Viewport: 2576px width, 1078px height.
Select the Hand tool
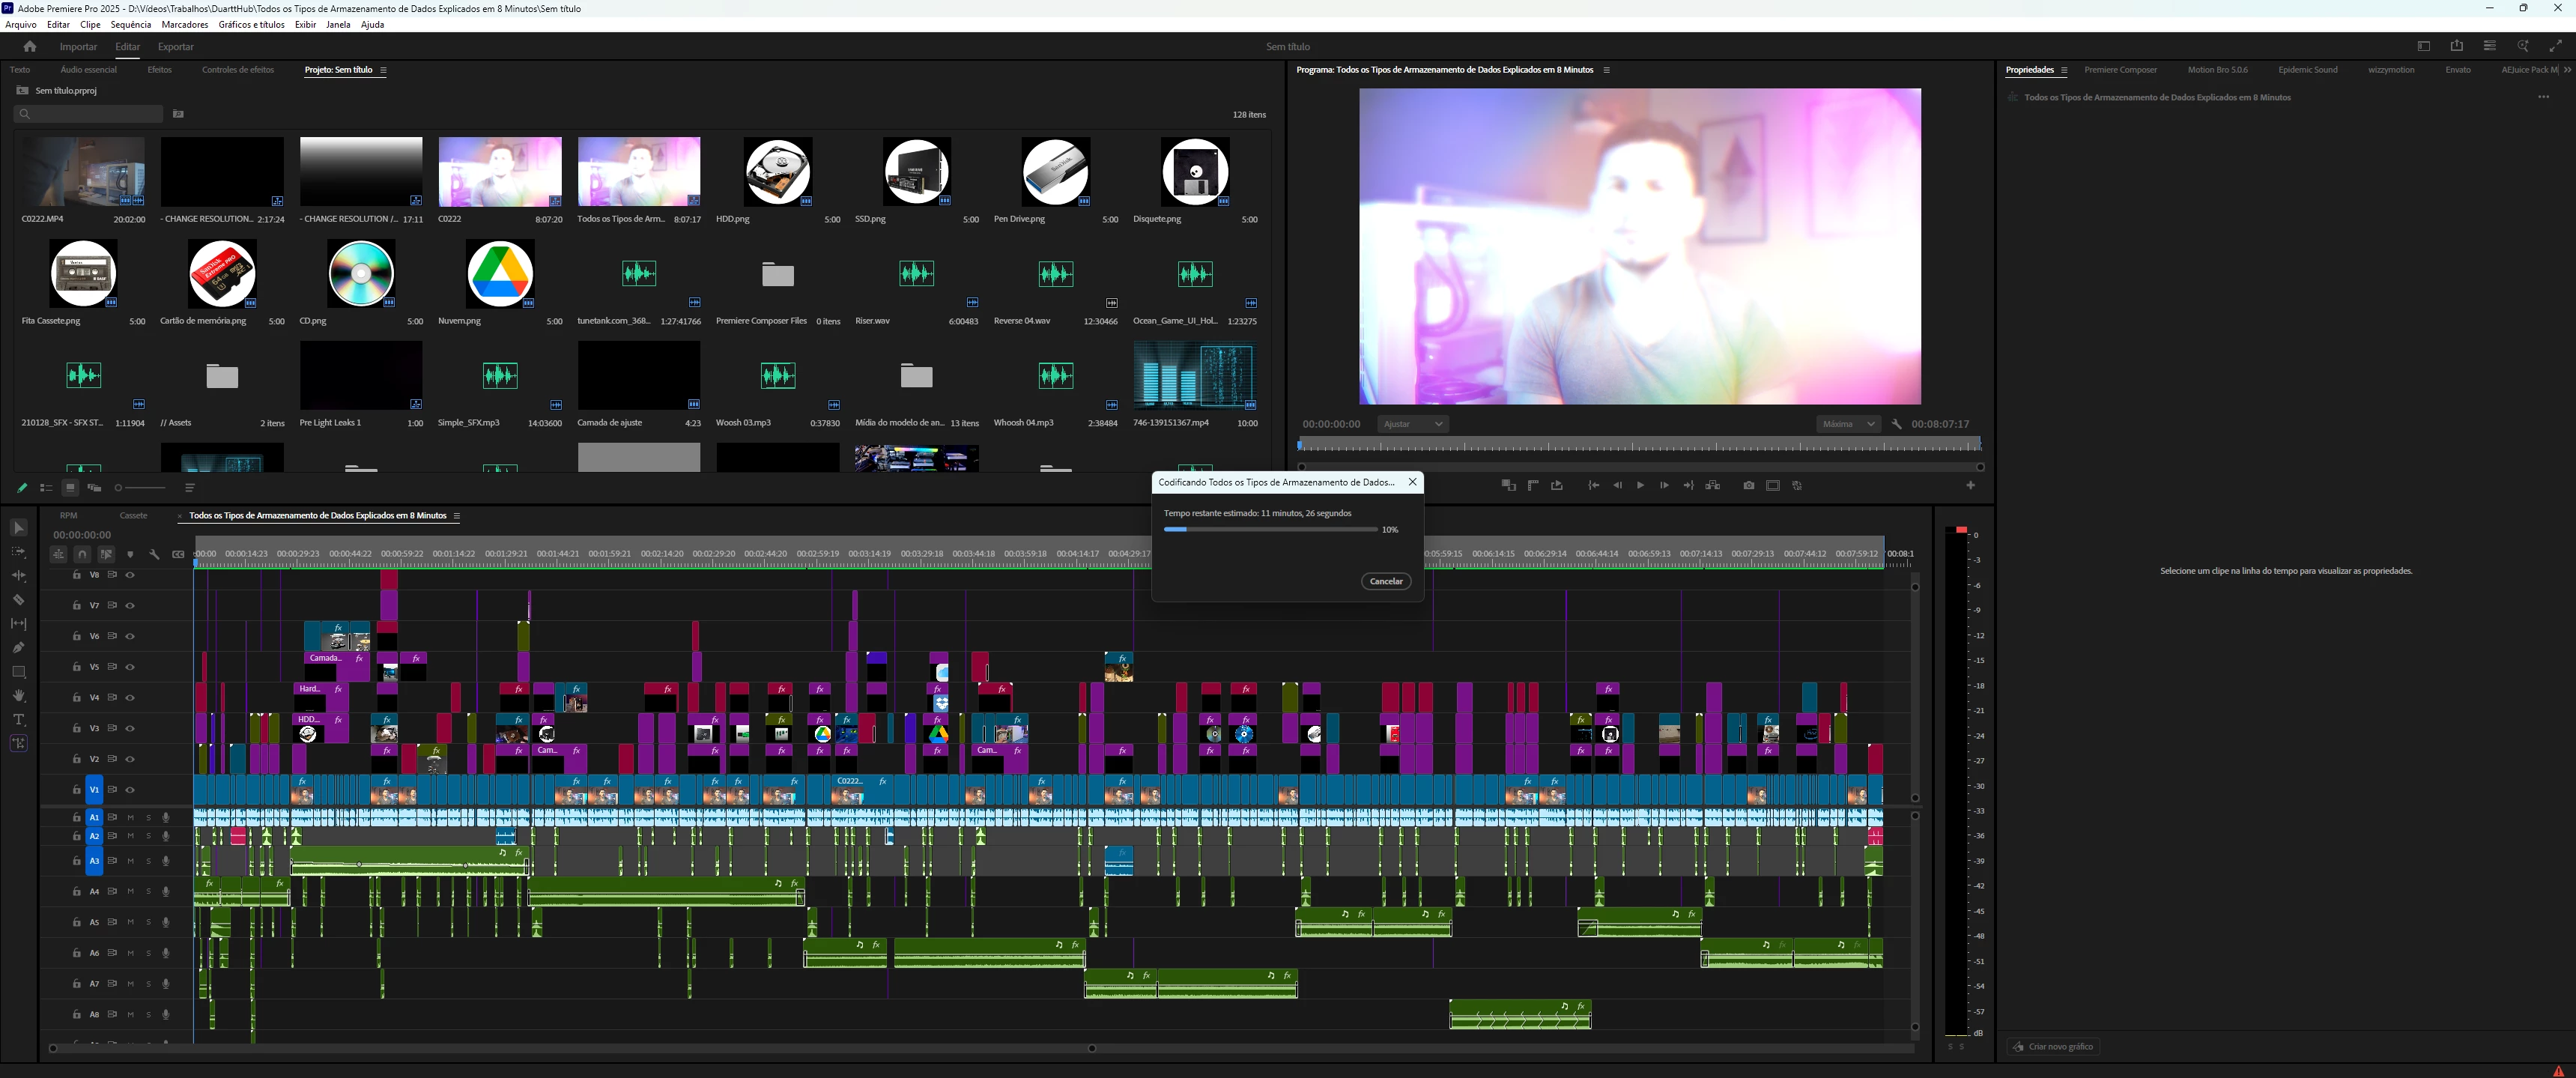tap(18, 696)
